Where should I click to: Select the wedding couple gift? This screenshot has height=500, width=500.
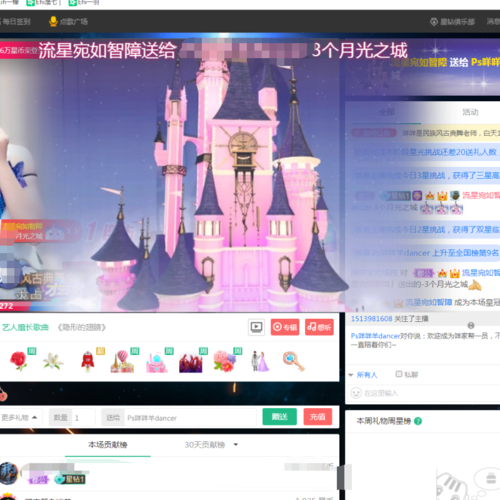260,362
